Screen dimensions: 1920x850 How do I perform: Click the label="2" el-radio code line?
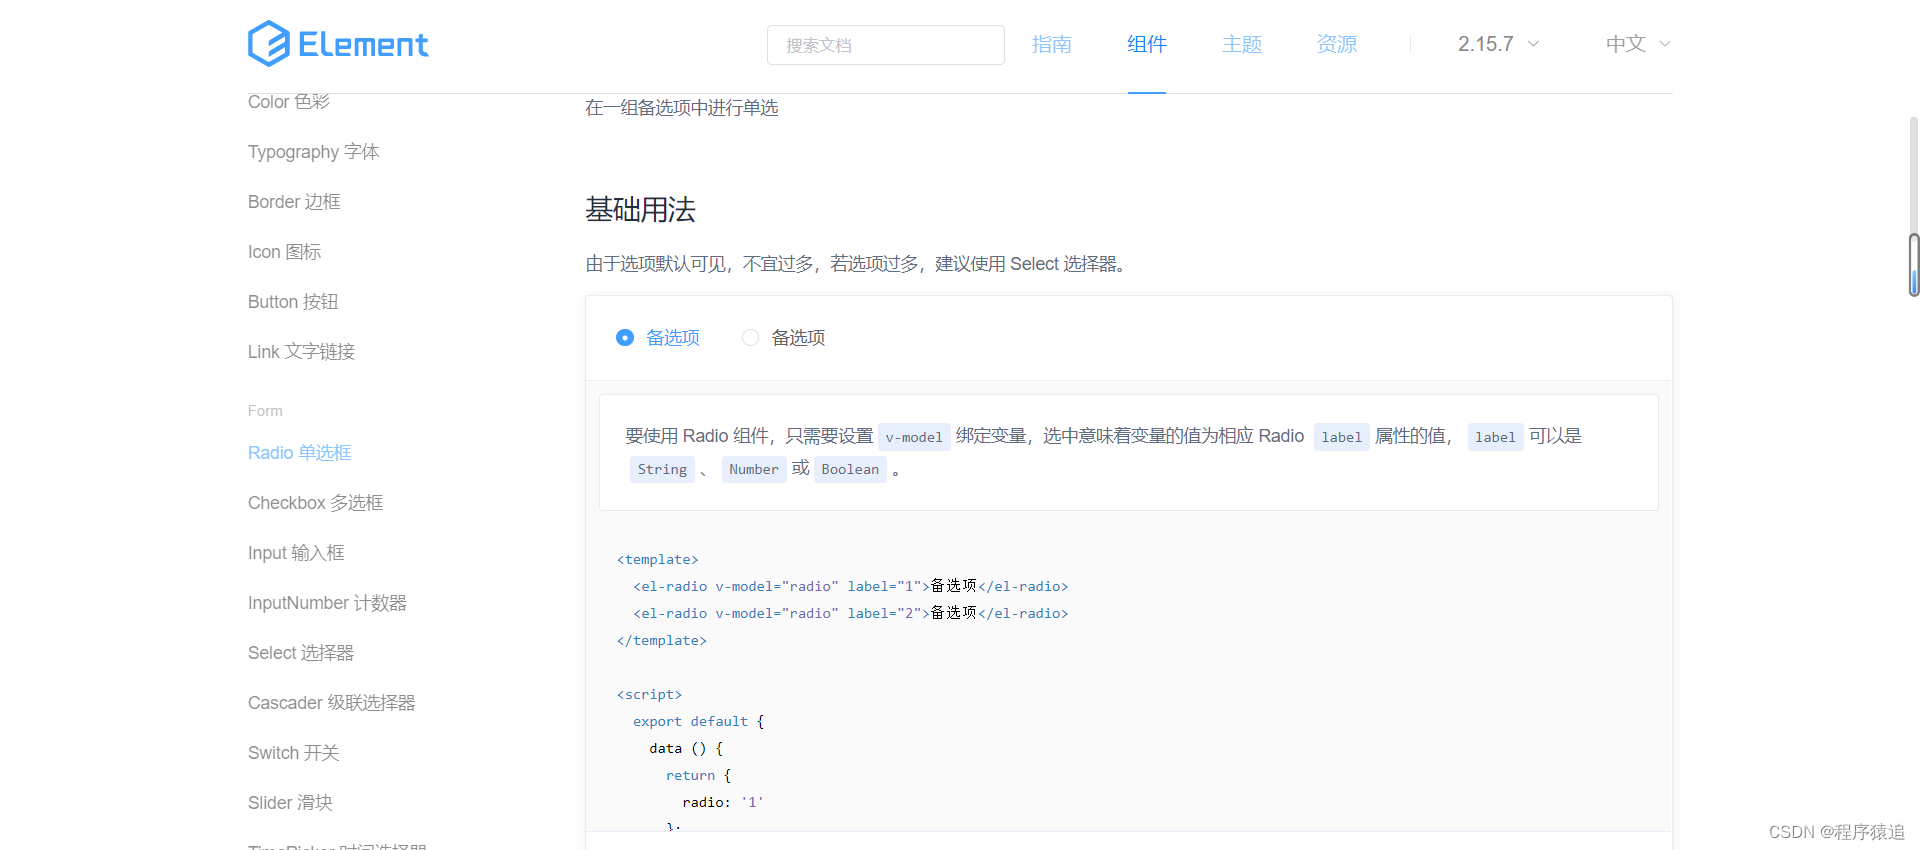(851, 613)
